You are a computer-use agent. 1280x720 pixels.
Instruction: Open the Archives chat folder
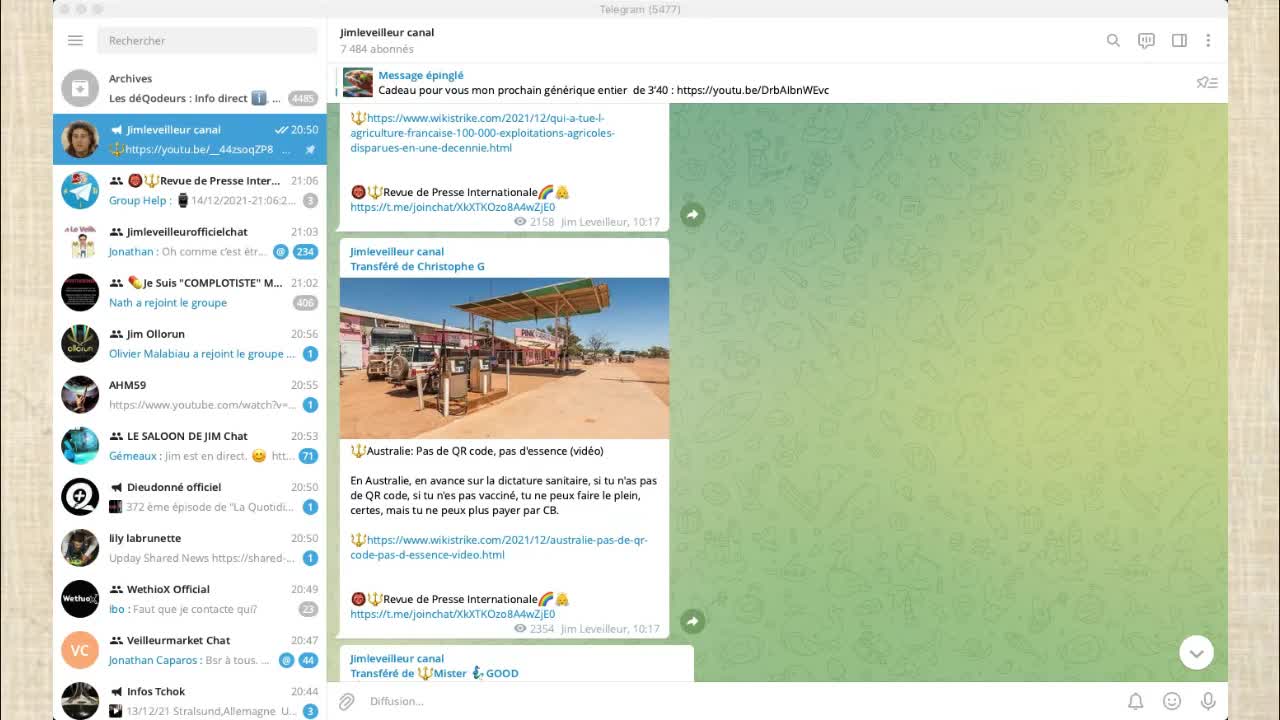click(x=190, y=88)
